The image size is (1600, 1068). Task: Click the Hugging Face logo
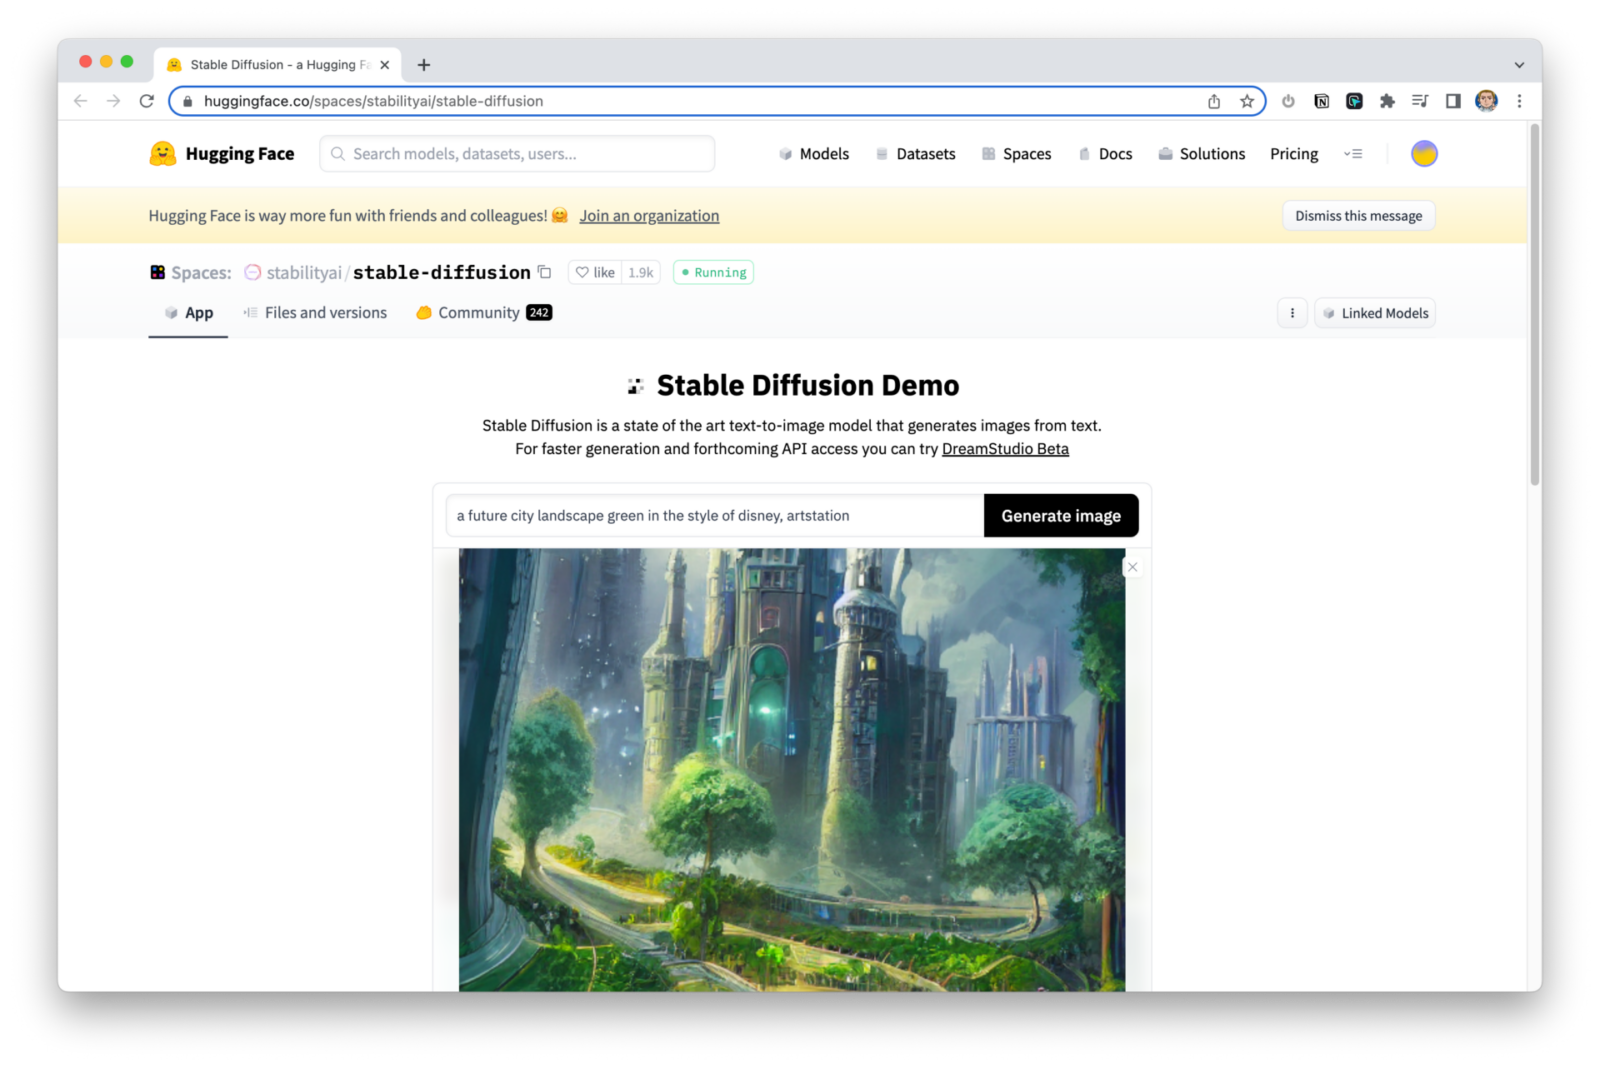point(222,153)
